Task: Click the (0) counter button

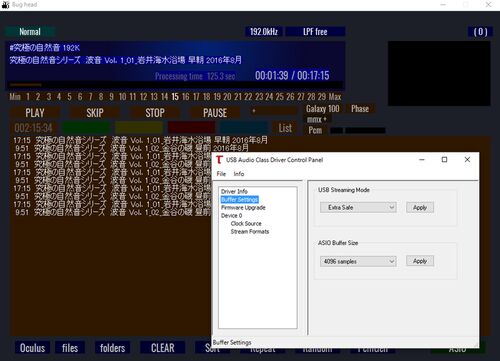Action: tap(480, 32)
